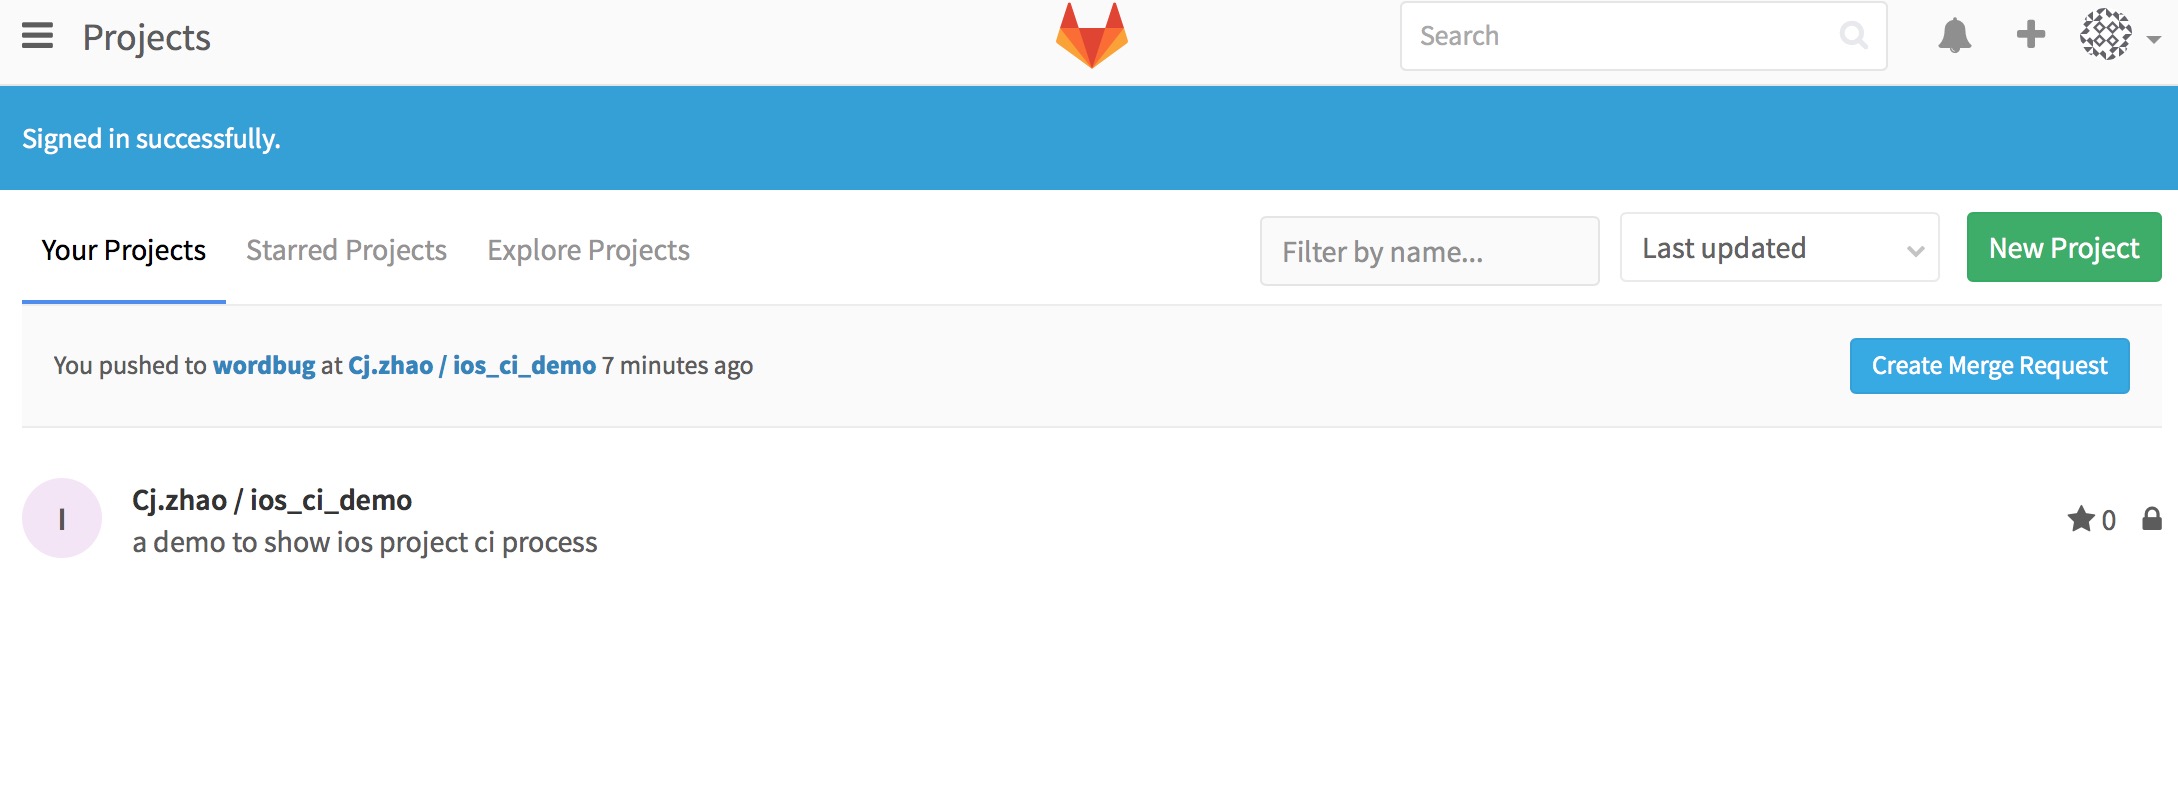Open the notifications bell

click(1955, 35)
